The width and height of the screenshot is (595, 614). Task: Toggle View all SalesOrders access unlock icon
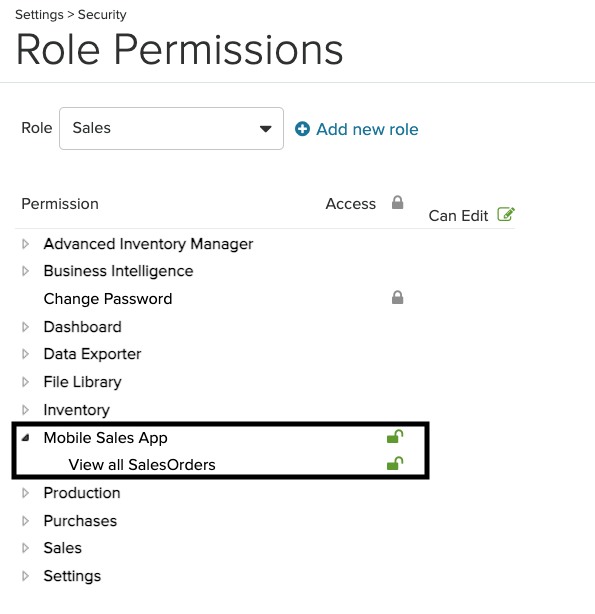(395, 464)
